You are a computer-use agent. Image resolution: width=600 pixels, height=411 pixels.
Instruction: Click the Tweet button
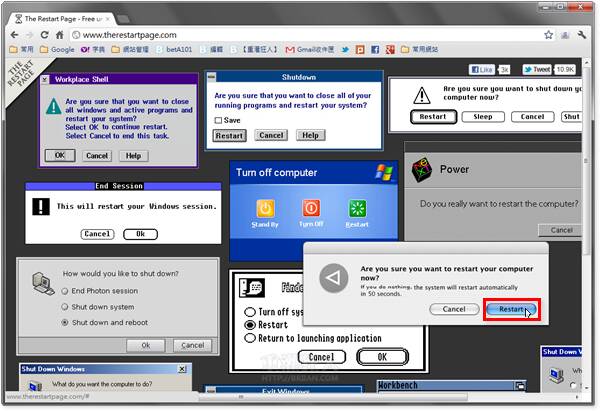click(537, 69)
